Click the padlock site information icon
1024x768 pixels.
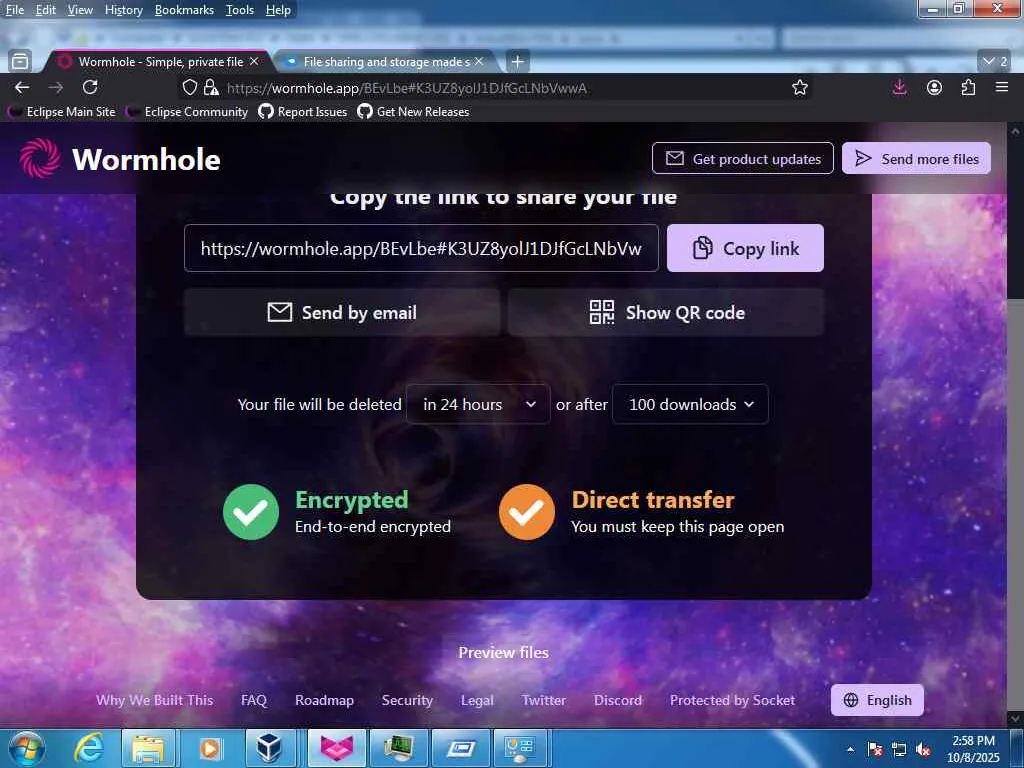(x=210, y=88)
